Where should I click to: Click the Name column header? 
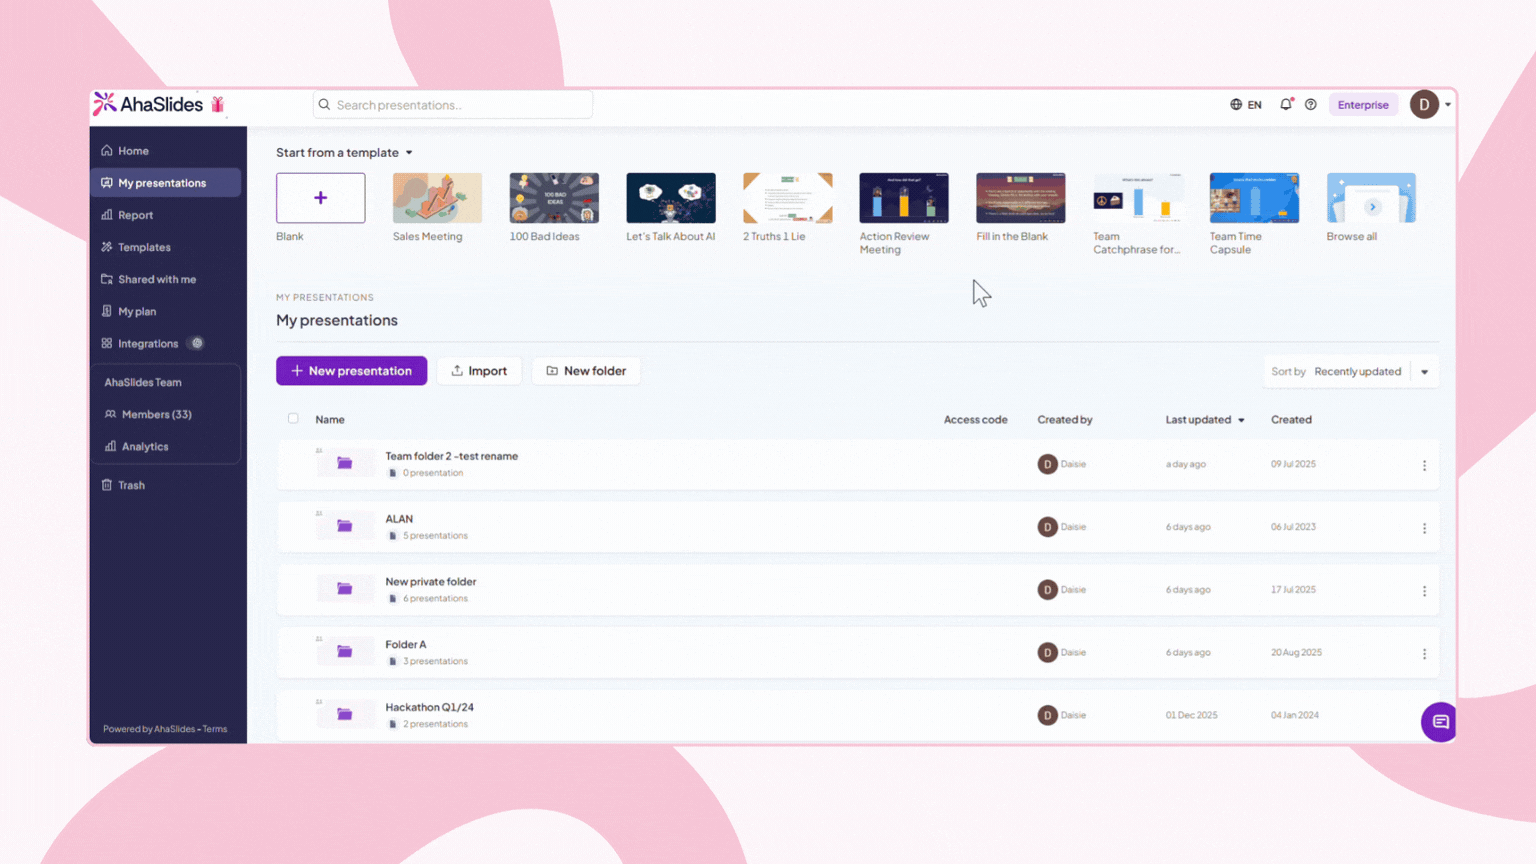[x=330, y=420]
